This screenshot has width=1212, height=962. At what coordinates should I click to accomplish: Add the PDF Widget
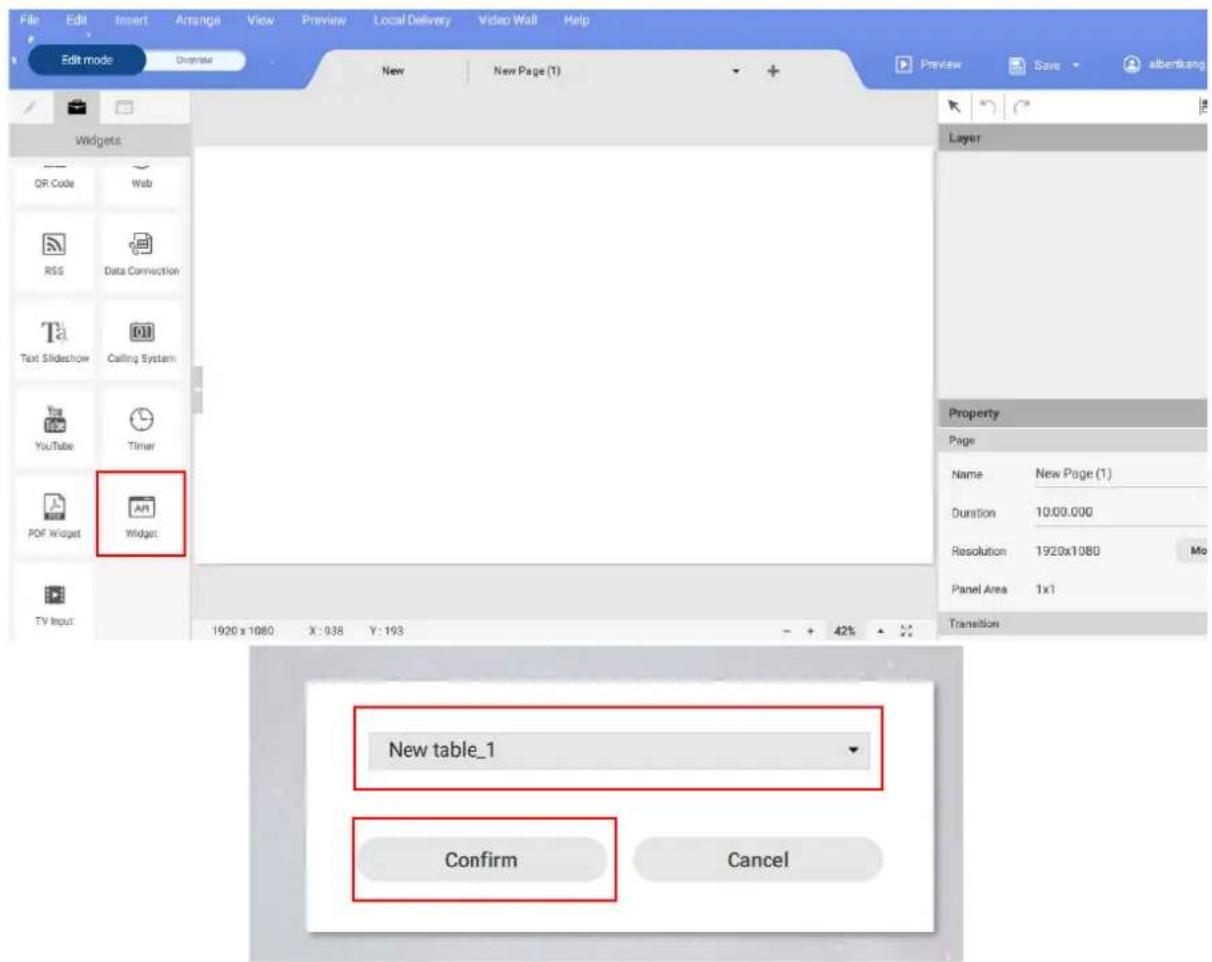pos(54,514)
